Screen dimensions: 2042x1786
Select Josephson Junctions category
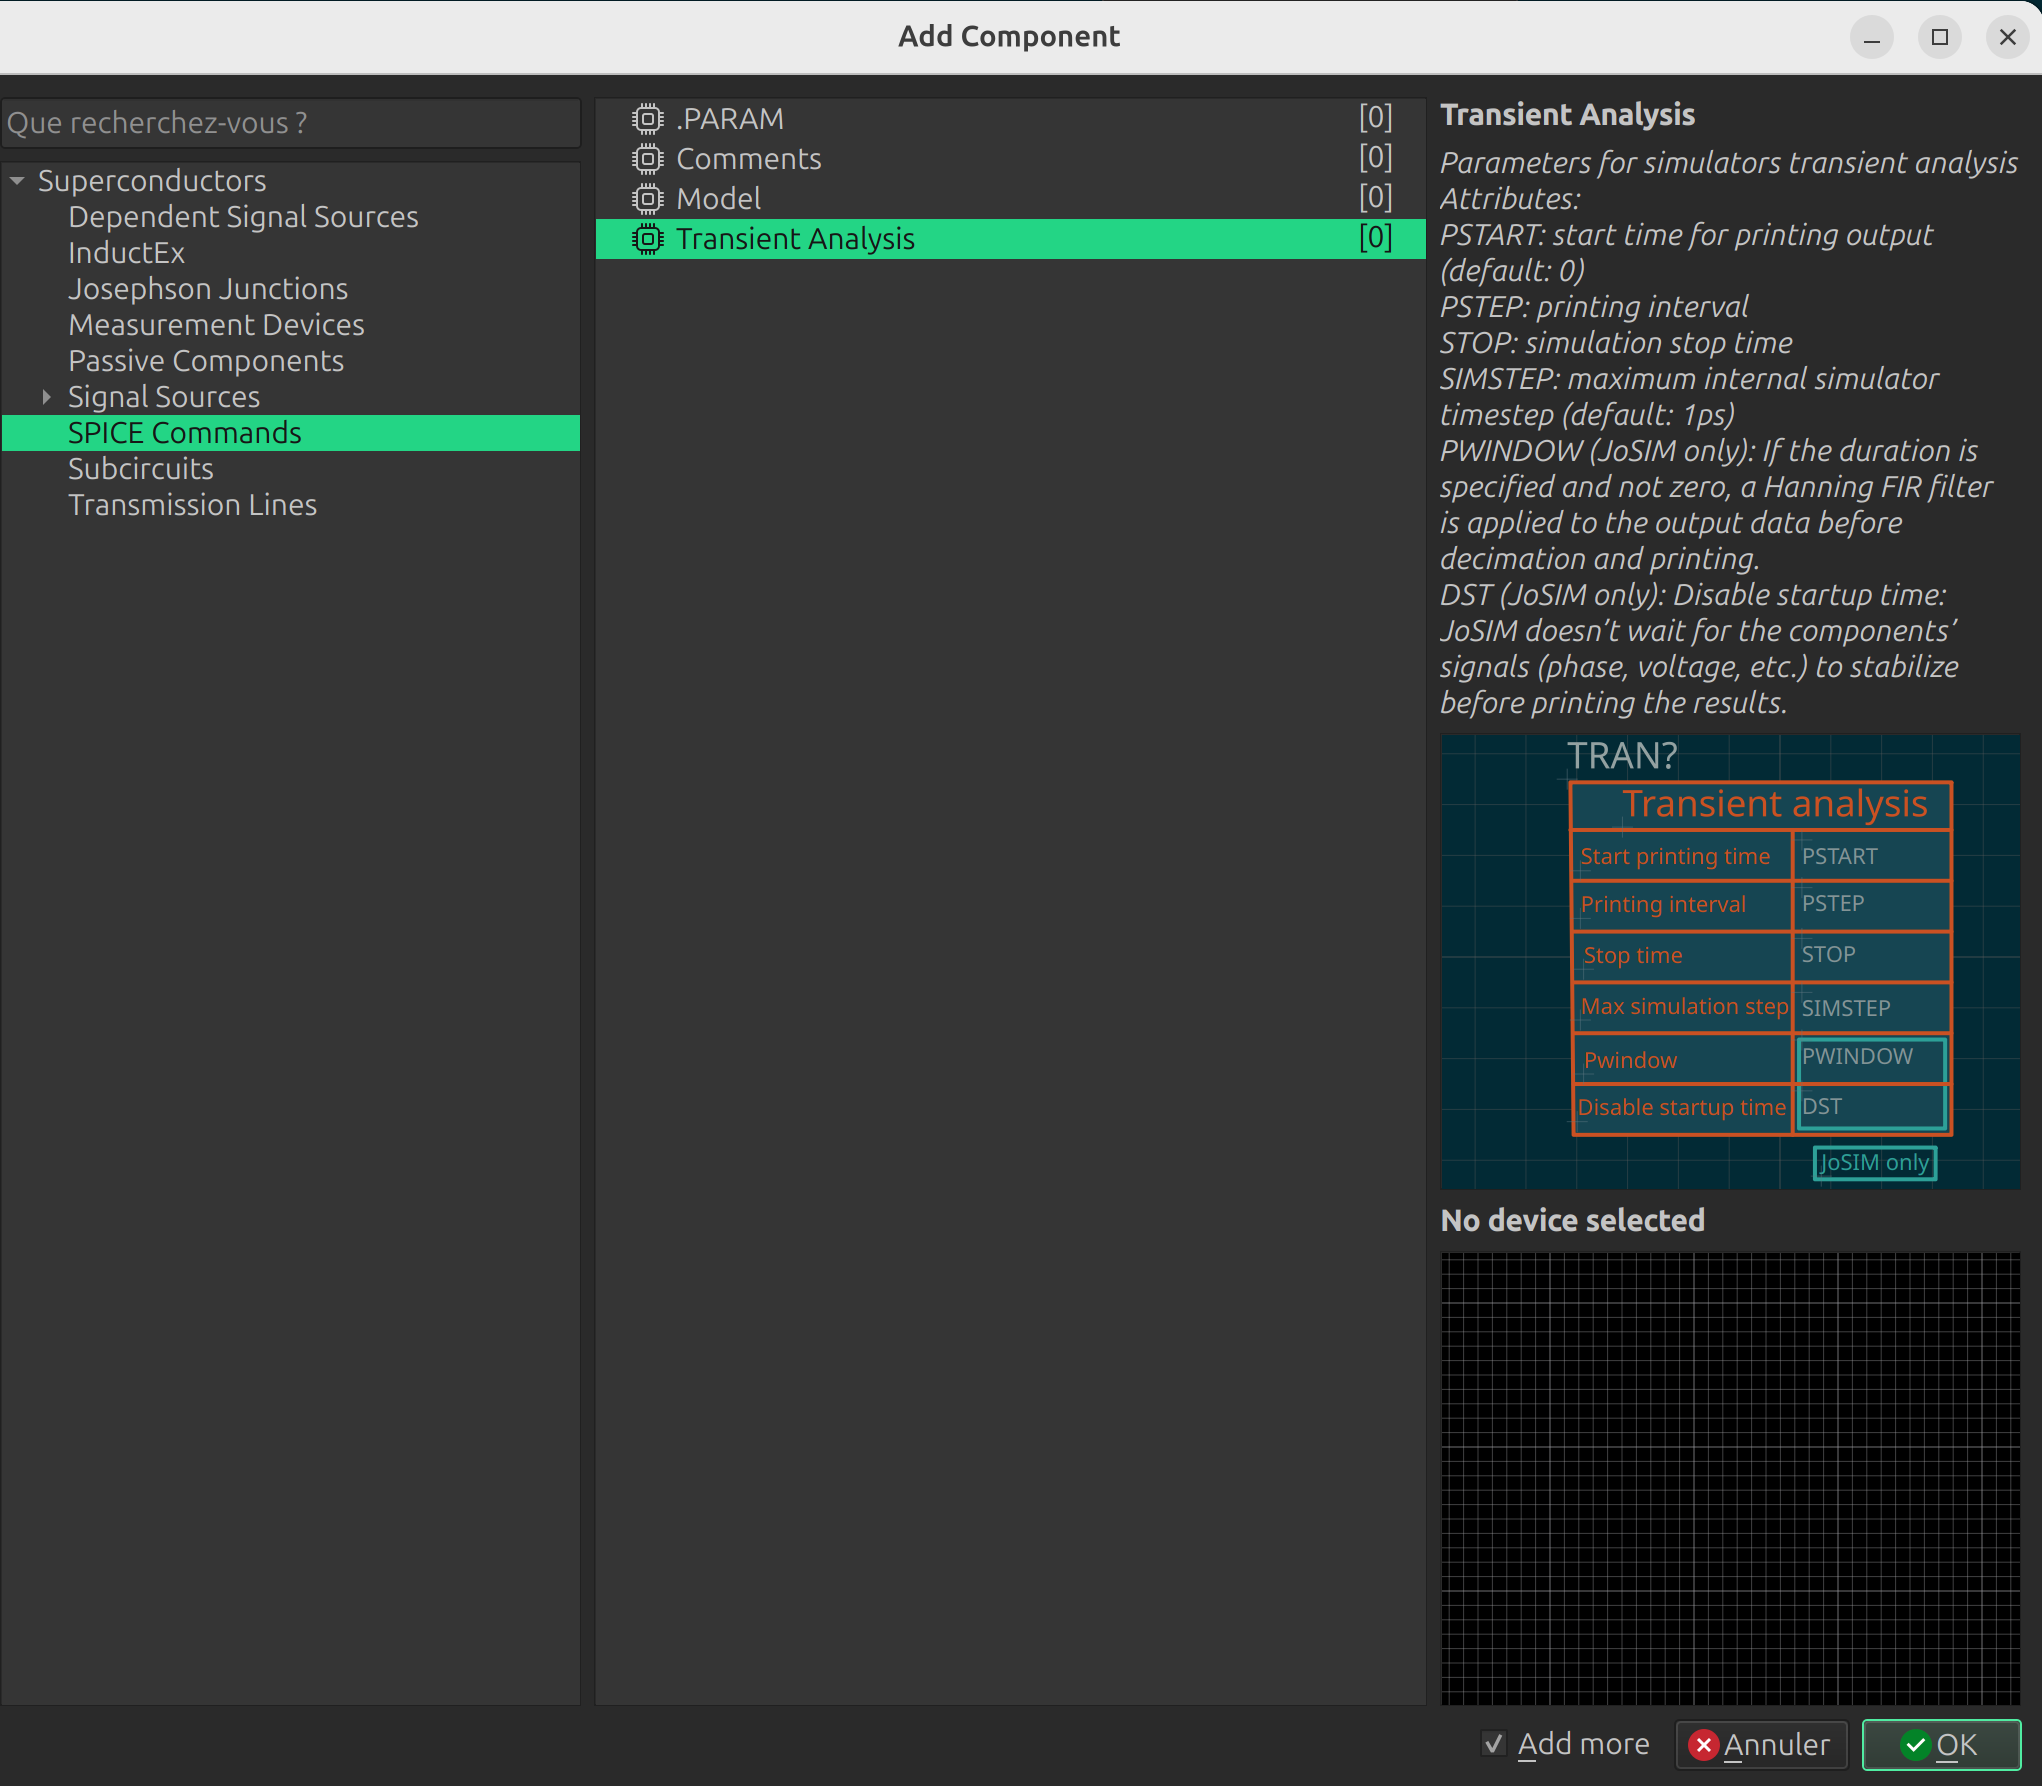tap(208, 289)
